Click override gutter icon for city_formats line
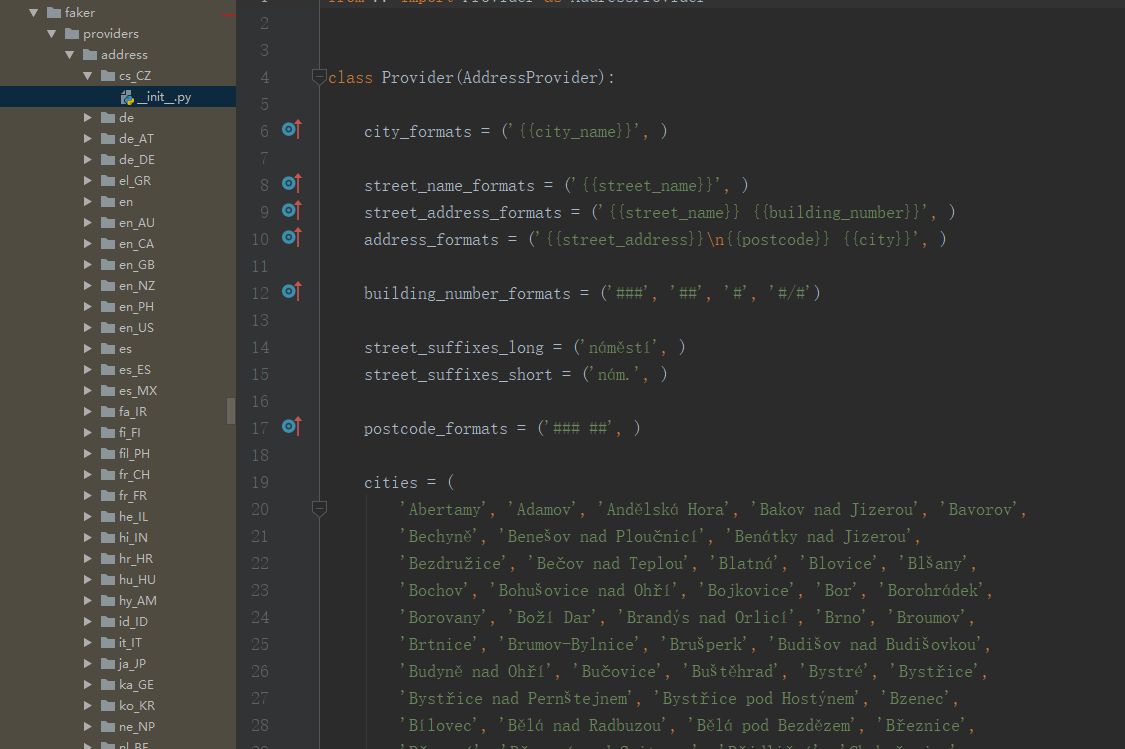This screenshot has height=749, width=1125. [292, 130]
